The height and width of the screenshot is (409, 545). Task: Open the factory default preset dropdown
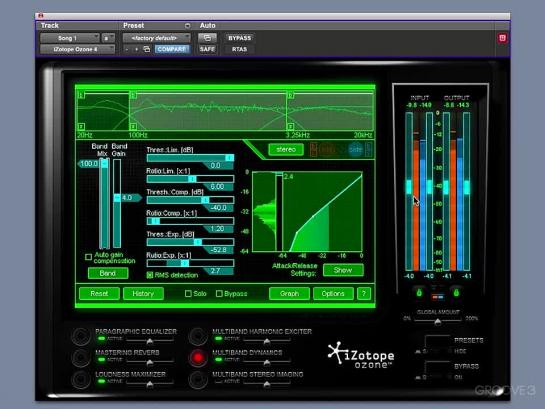[156, 38]
